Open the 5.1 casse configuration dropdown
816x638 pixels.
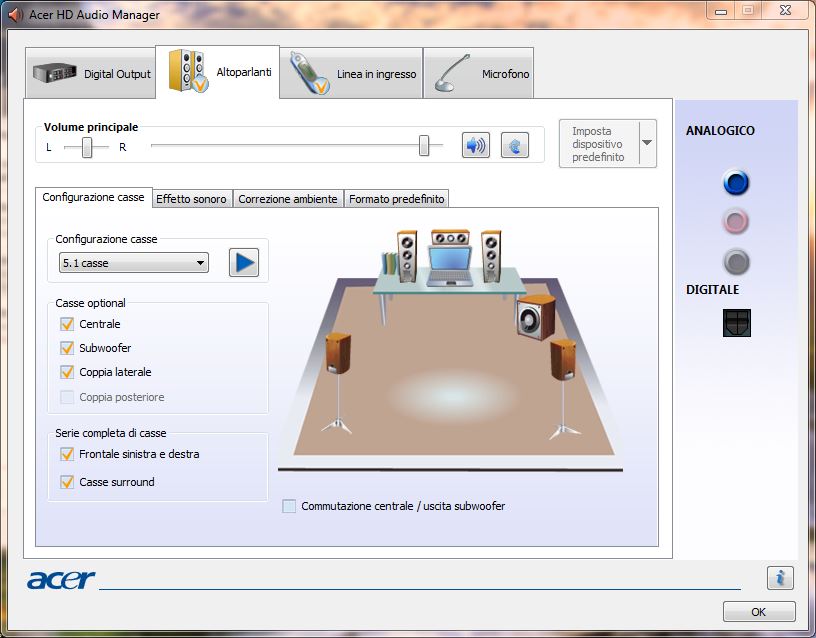pyautogui.click(x=134, y=263)
